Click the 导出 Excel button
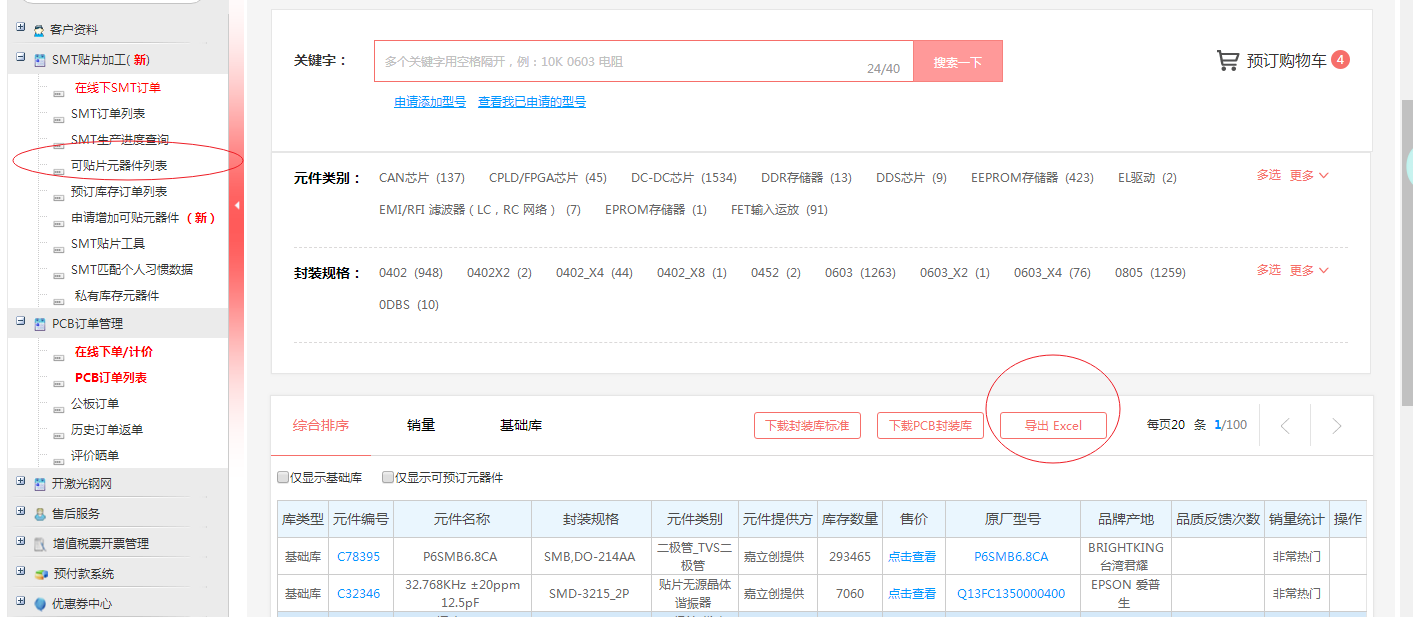The image size is (1413, 617). pyautogui.click(x=1053, y=426)
